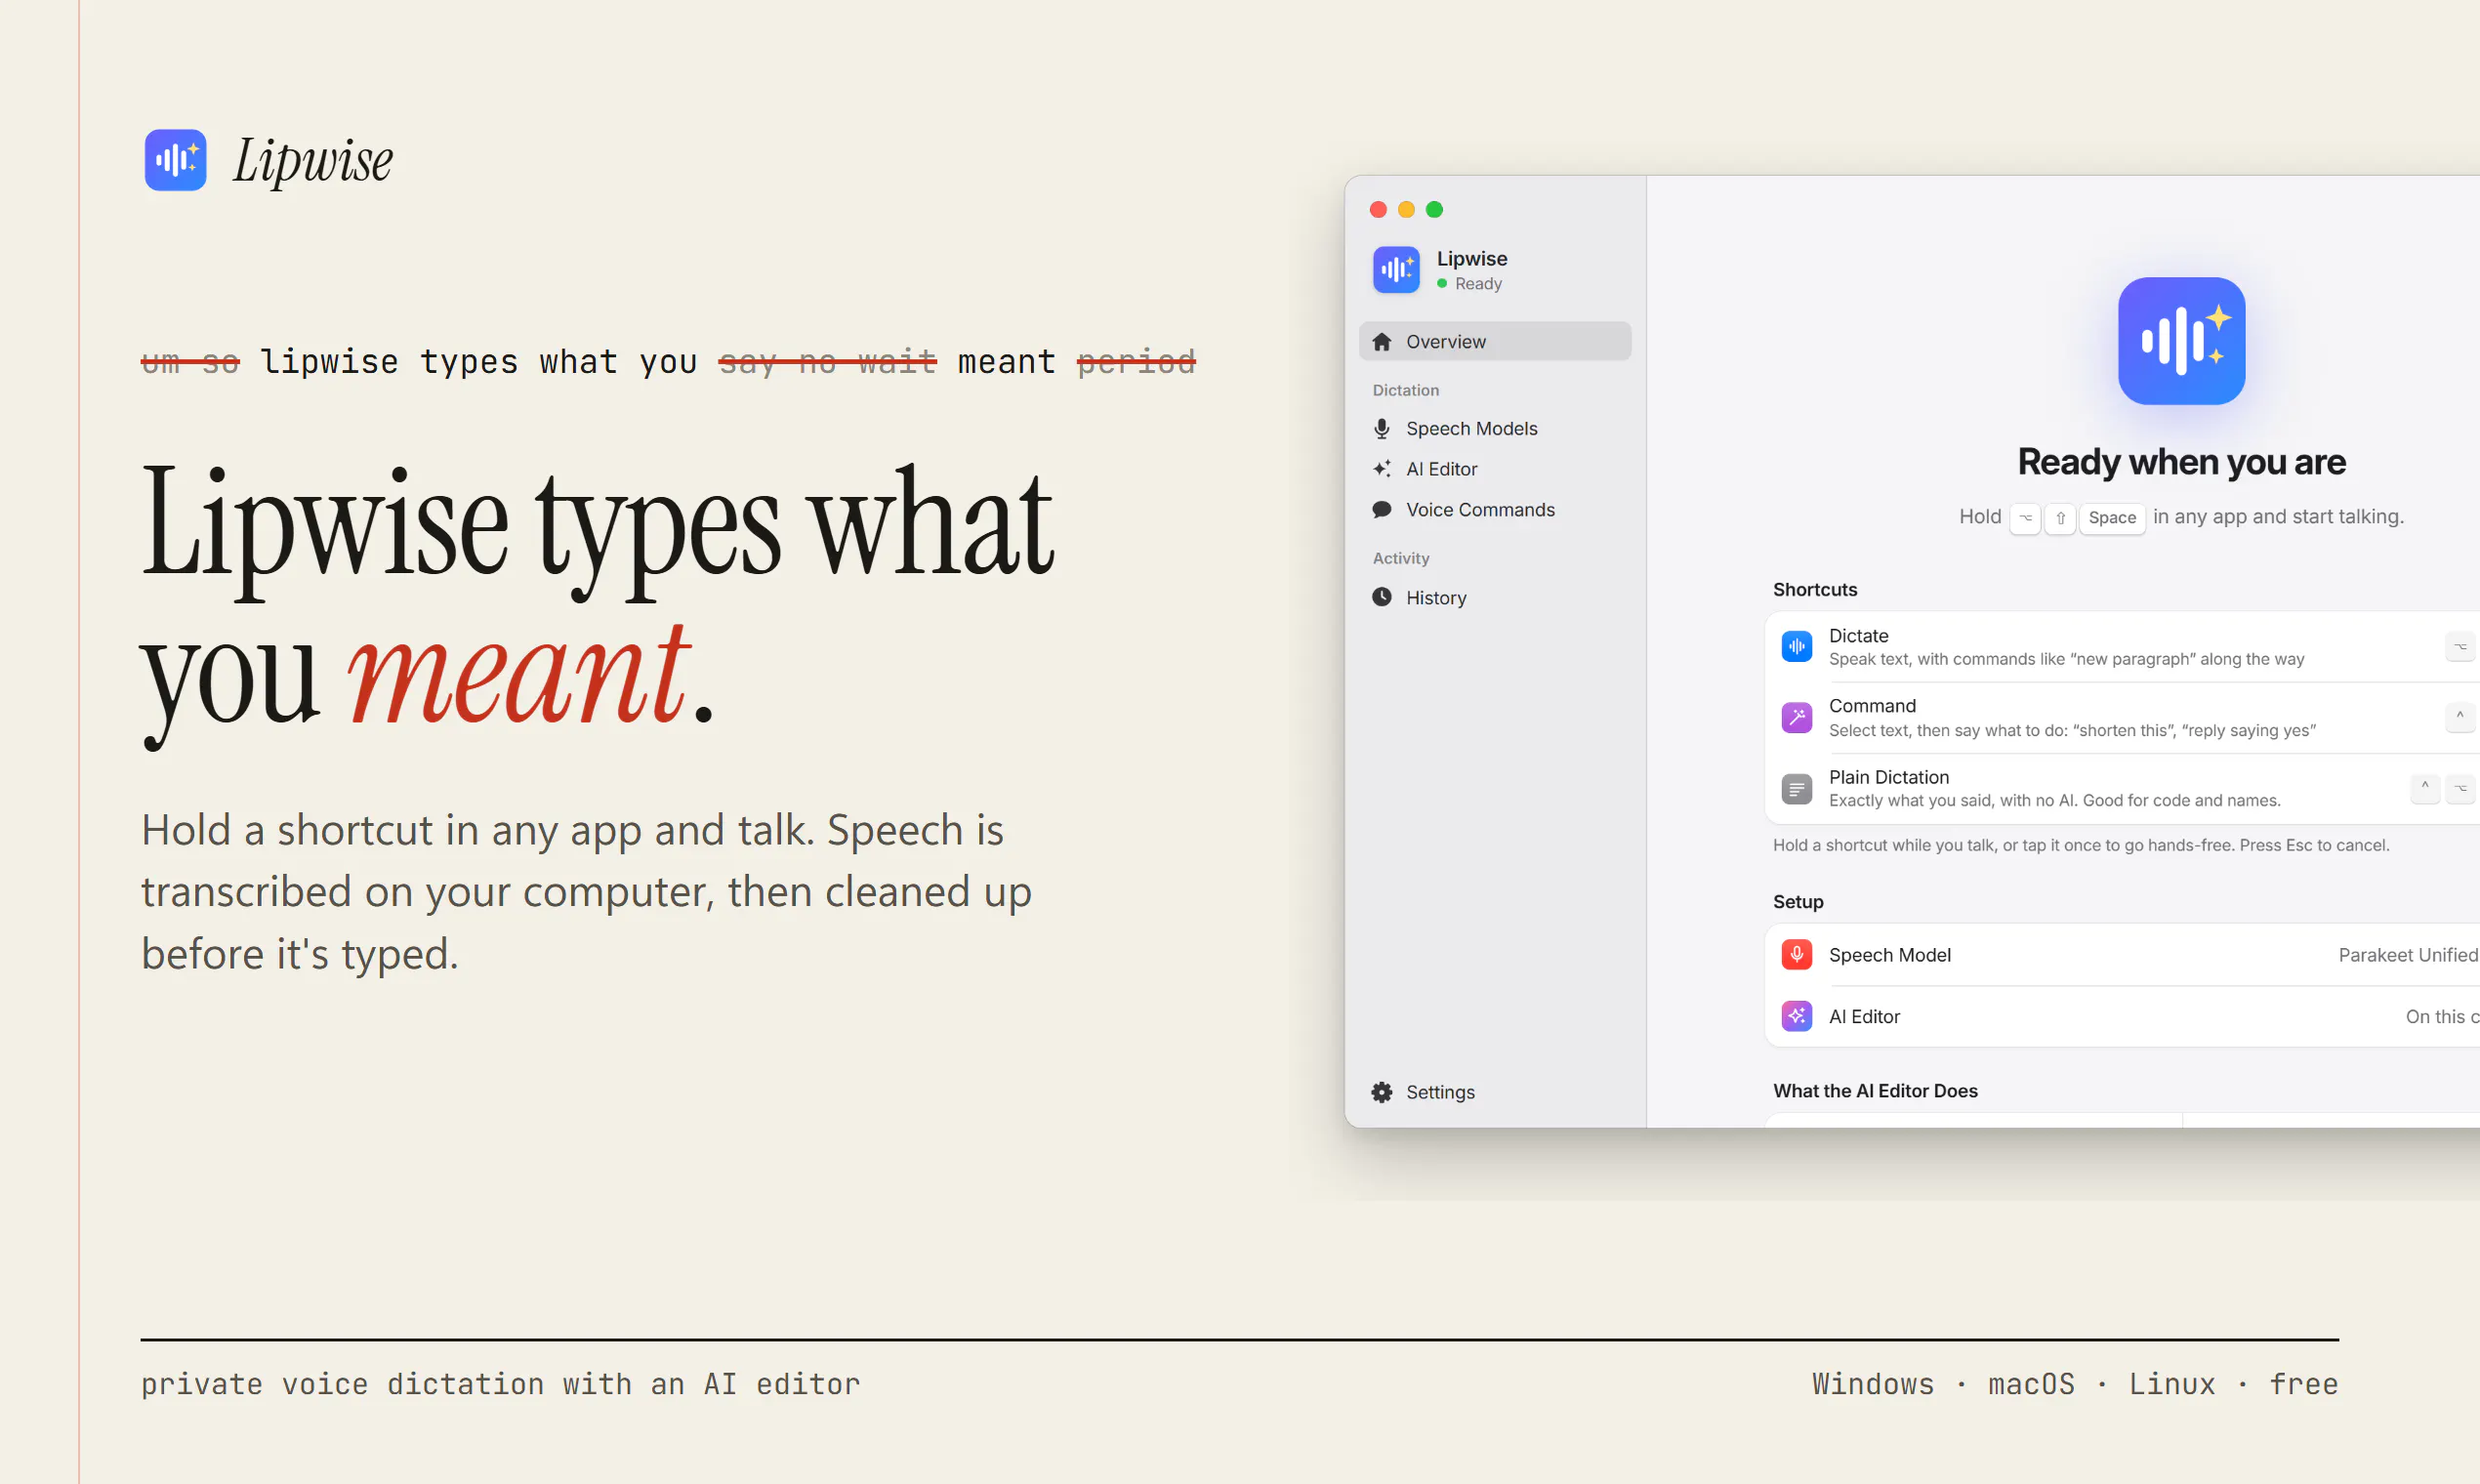
Task: Click the Shortcuts section heading
Action: coord(1815,589)
